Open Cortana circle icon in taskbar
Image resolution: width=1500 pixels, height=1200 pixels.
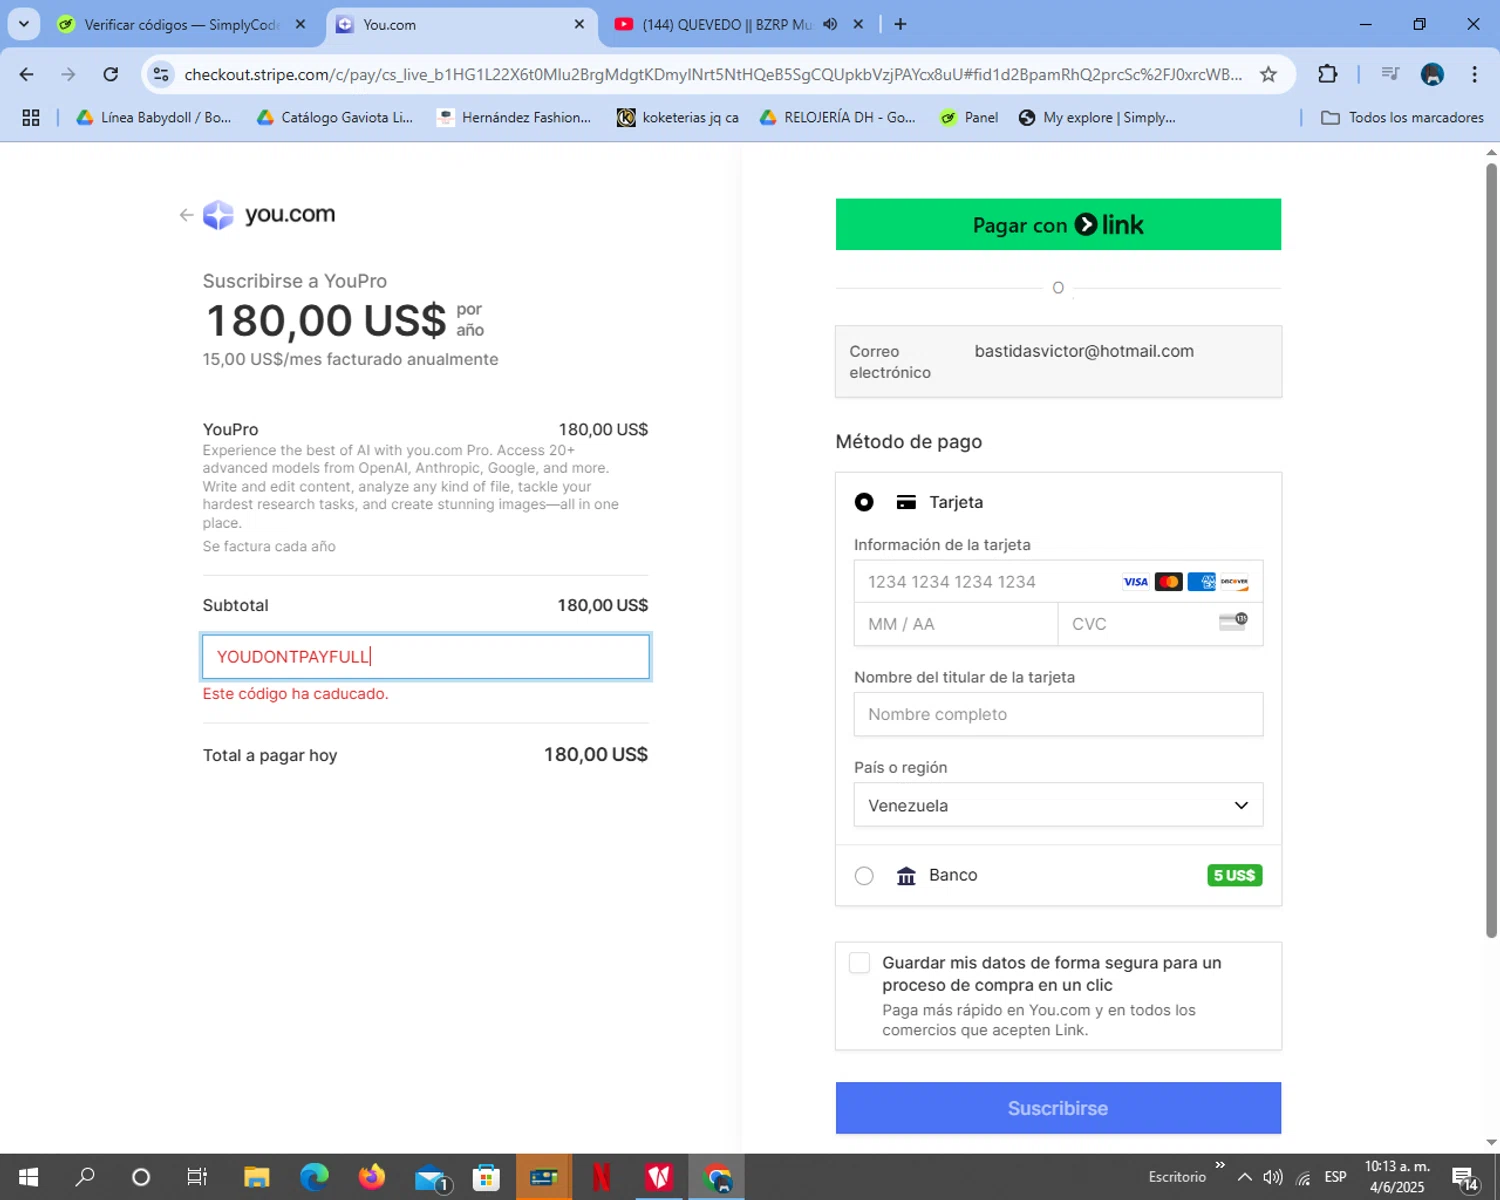click(141, 1177)
